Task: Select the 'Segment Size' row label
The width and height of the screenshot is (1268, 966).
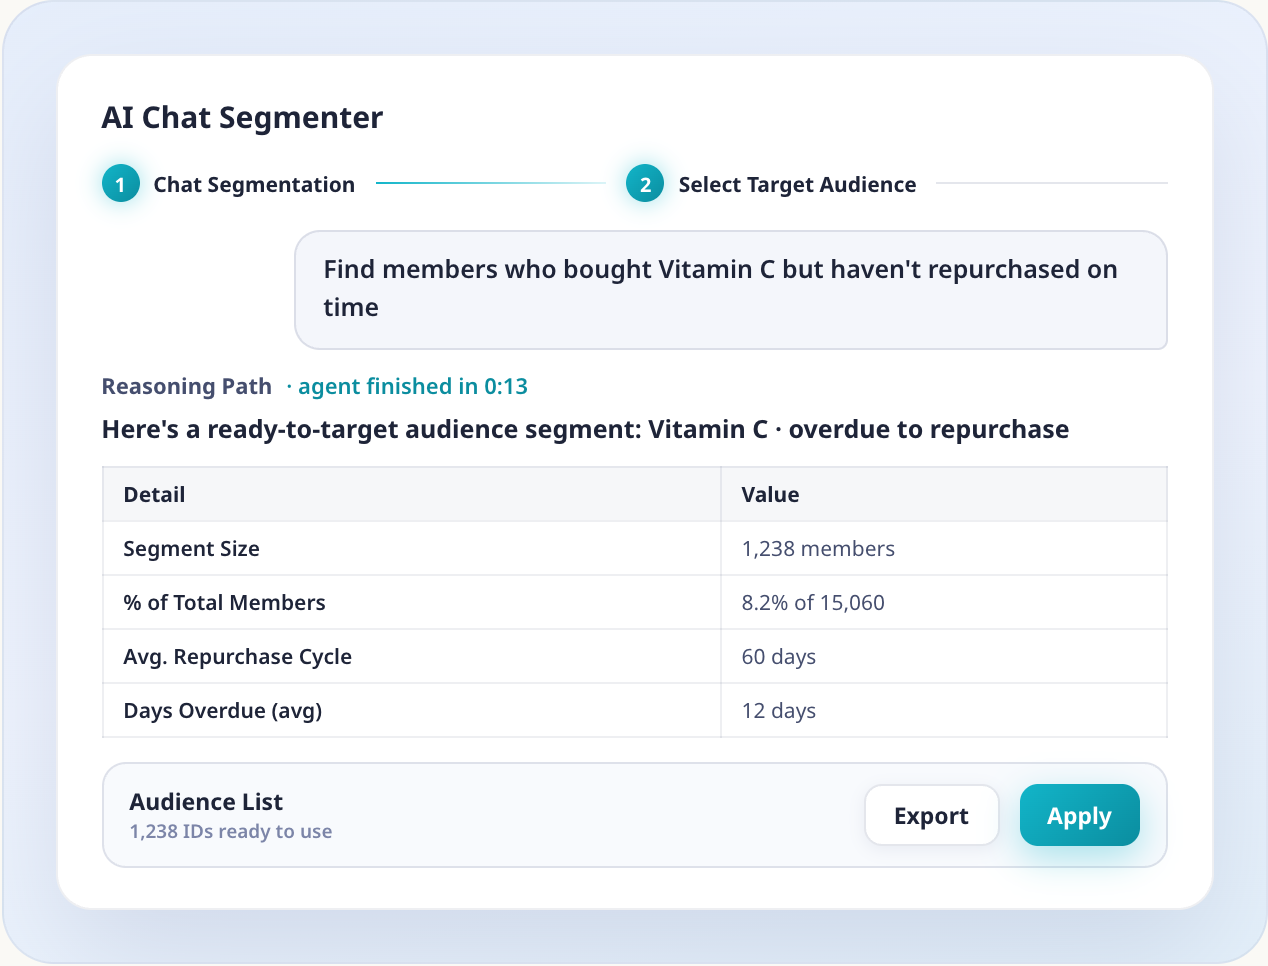Action: pyautogui.click(x=191, y=549)
